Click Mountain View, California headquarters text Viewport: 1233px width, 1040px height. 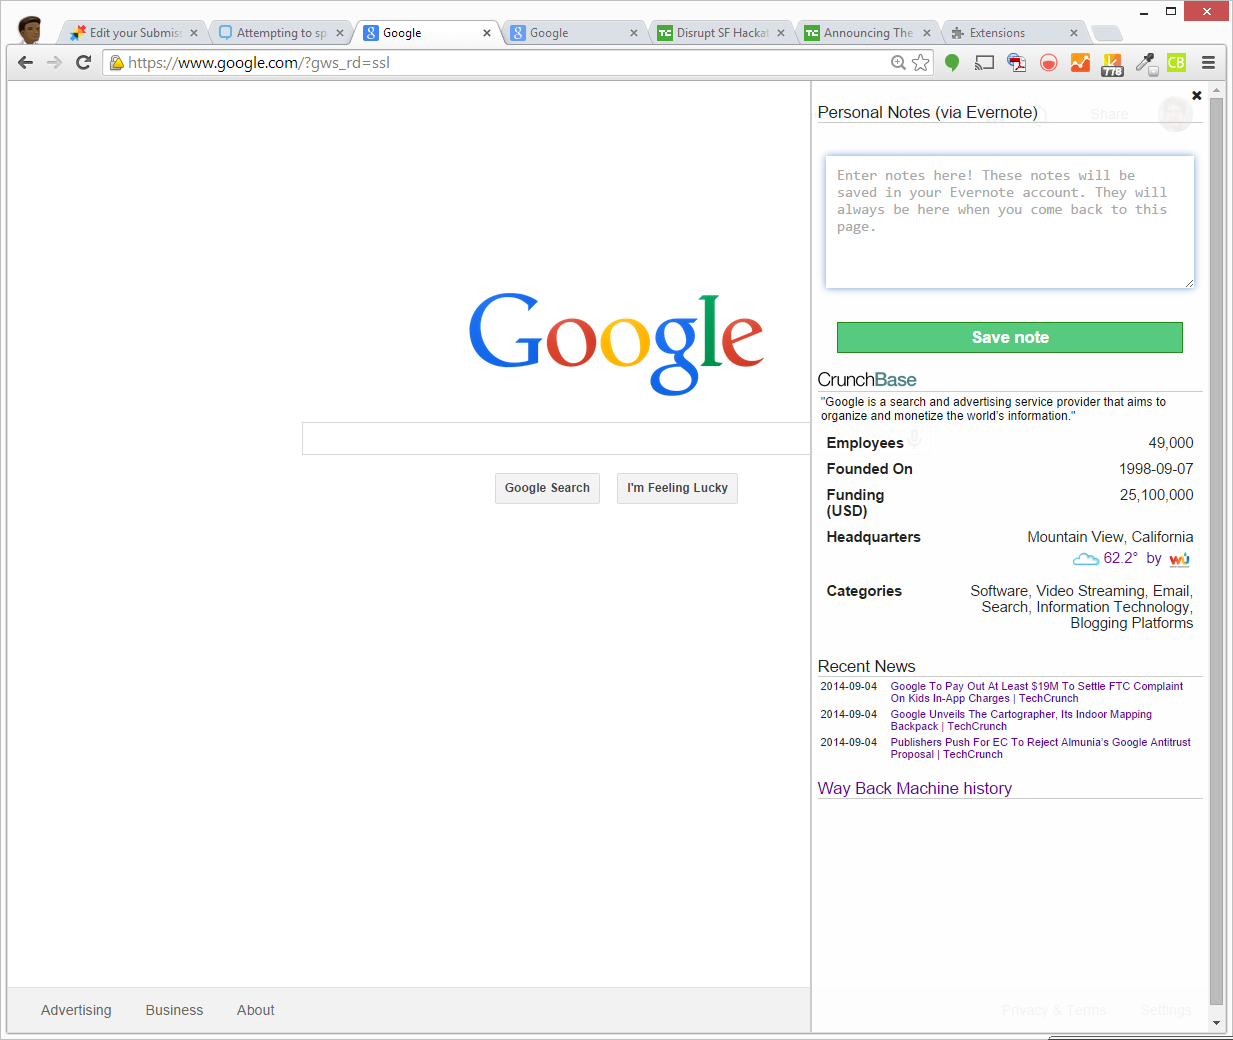coord(1110,537)
